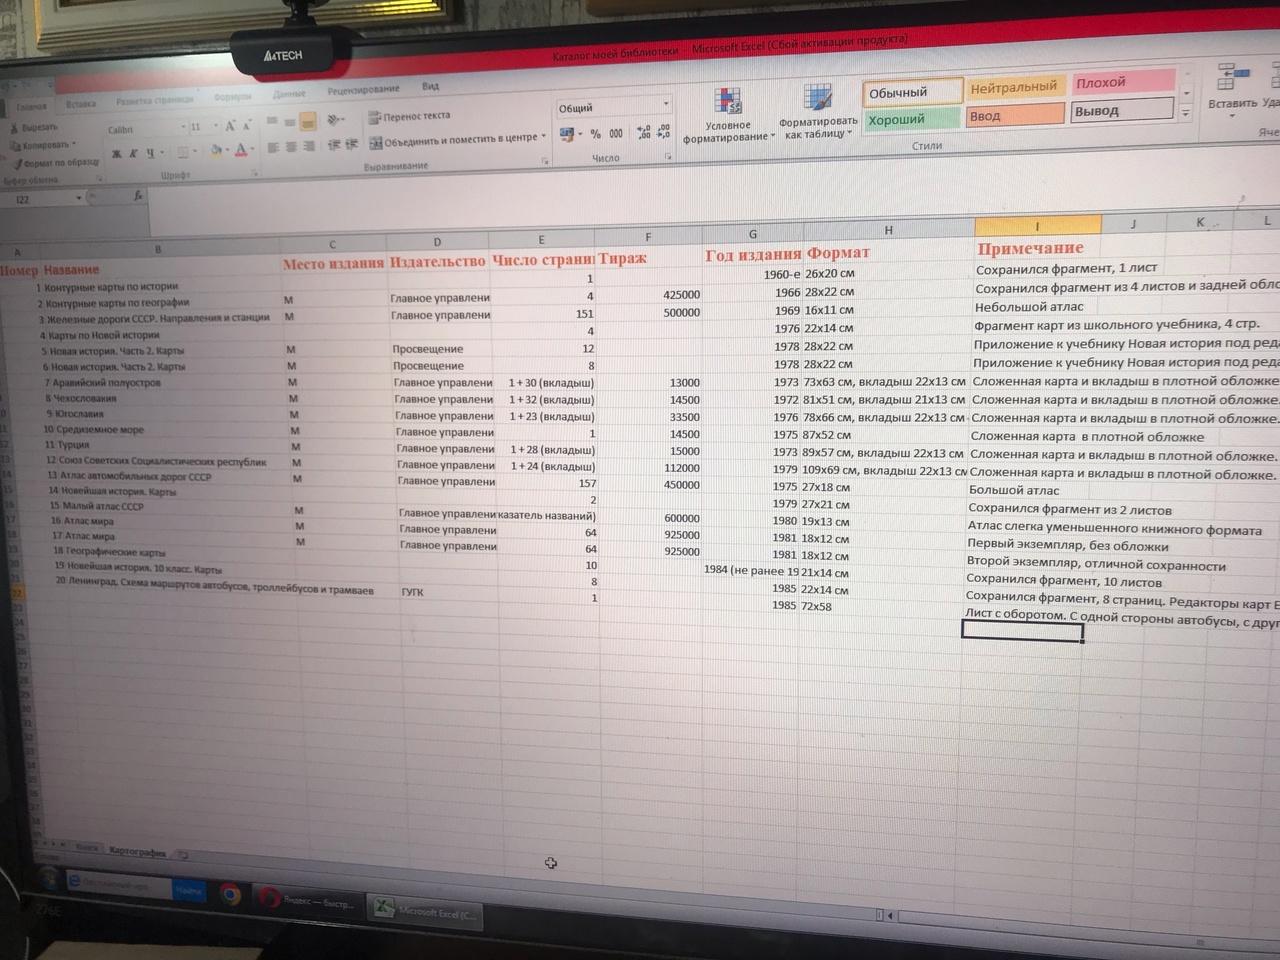Toggle bold (Ж) formatting

click(116, 153)
